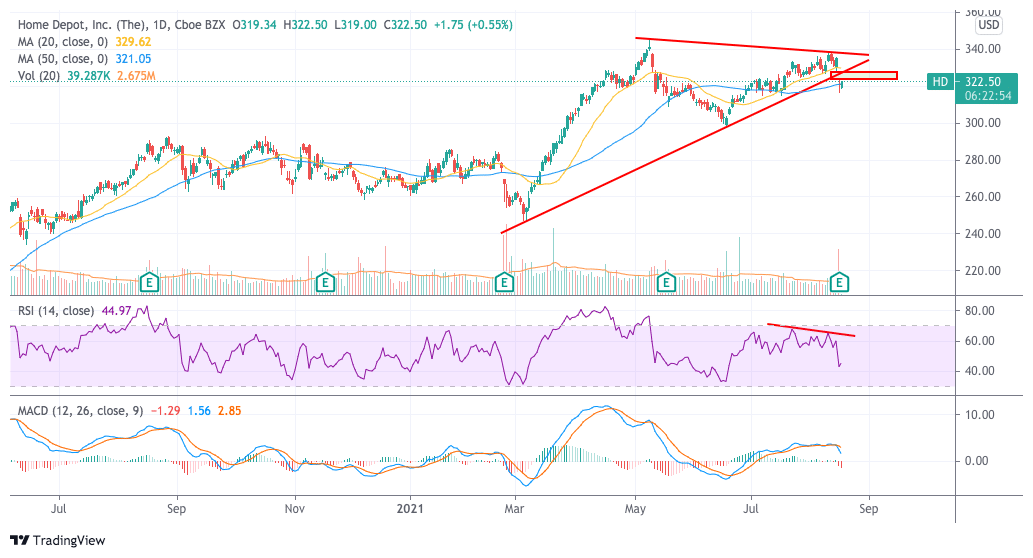
Task: Click the Nov time axis label
Action: tap(294, 509)
